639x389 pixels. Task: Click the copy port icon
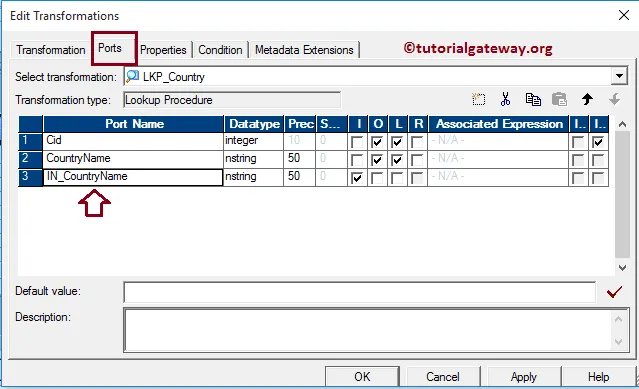click(x=533, y=99)
